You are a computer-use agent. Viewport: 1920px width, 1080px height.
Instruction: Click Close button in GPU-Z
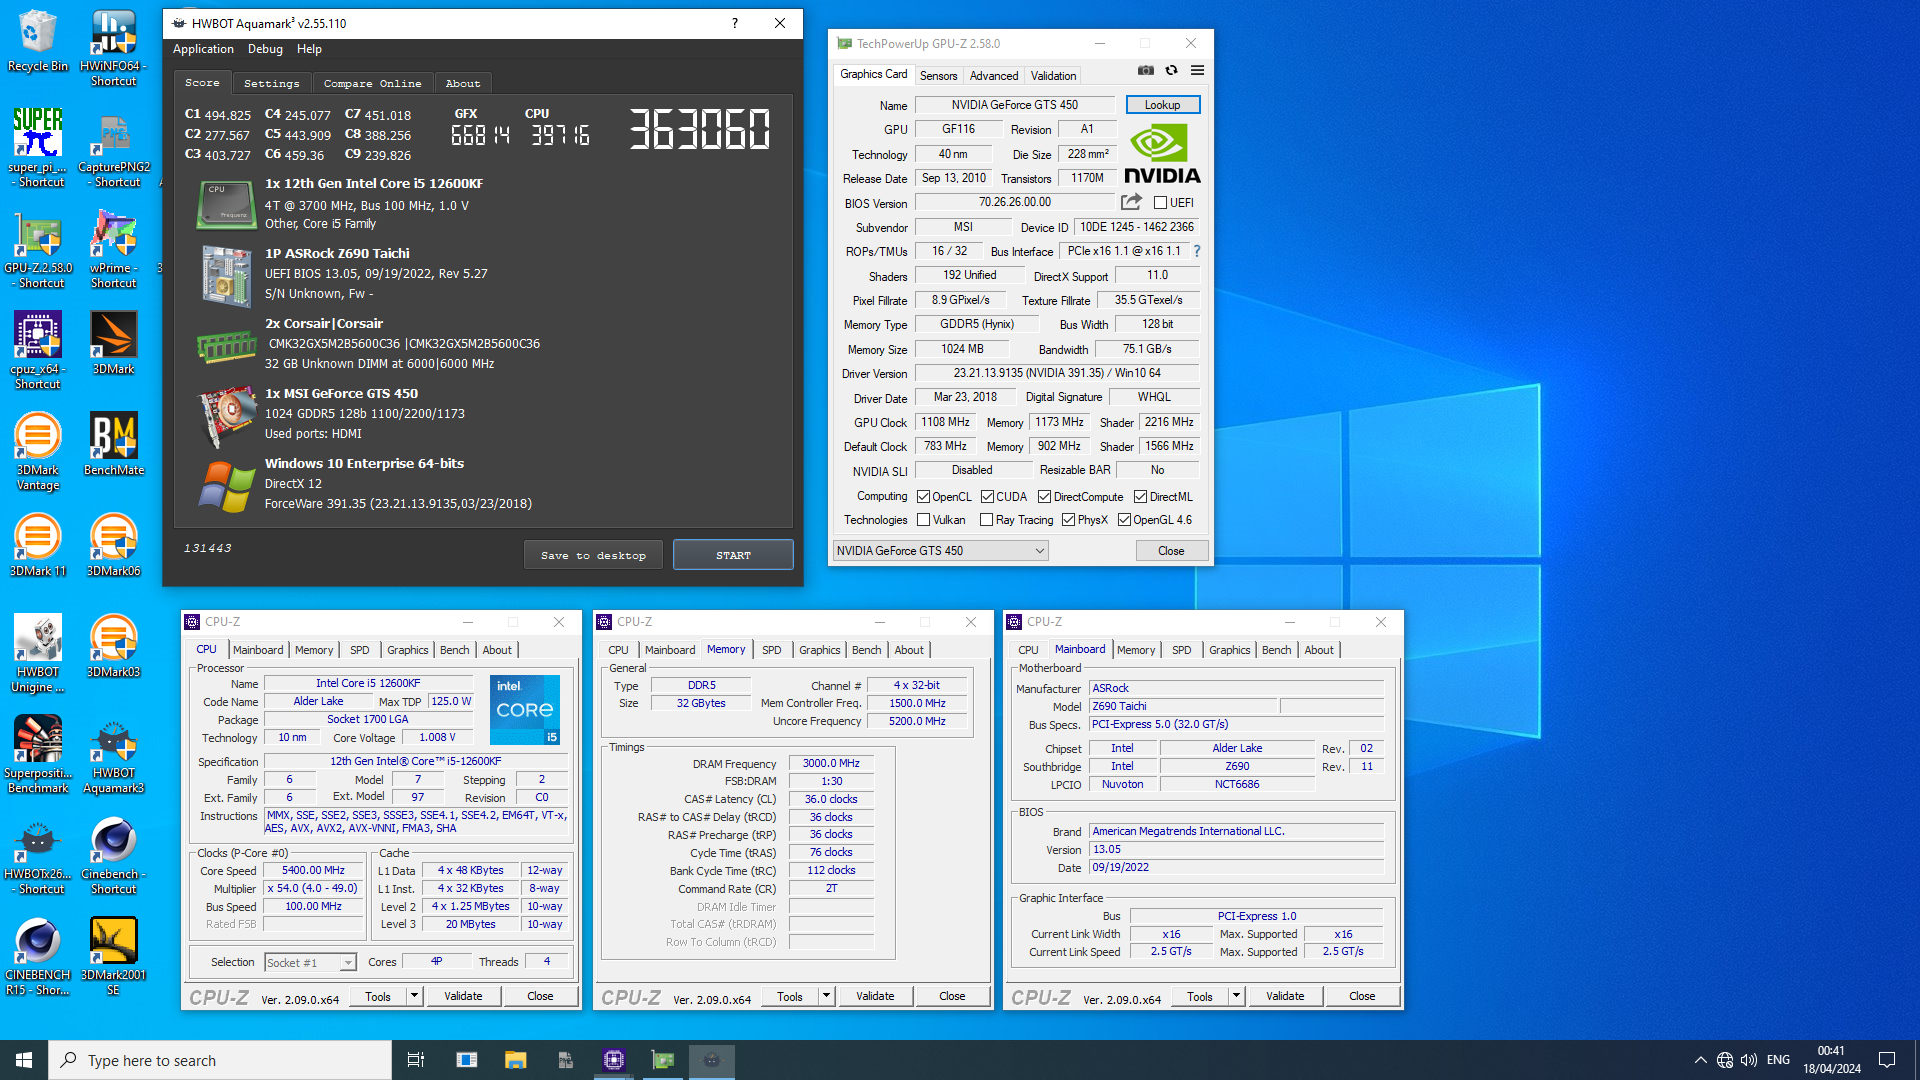[1171, 551]
